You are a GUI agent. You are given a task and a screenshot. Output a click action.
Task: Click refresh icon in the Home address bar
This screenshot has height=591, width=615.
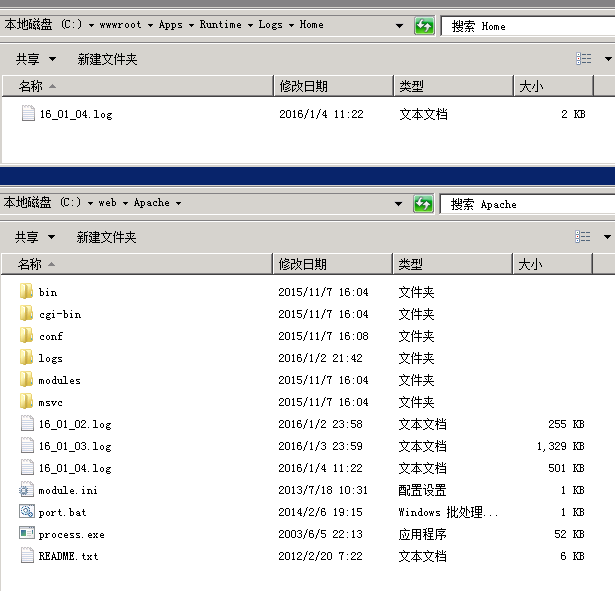424,26
